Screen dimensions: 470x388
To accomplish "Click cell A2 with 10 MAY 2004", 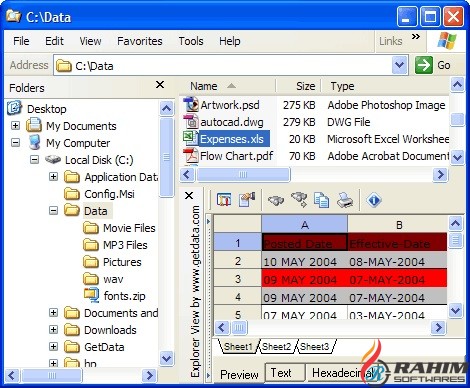I will pos(304,261).
